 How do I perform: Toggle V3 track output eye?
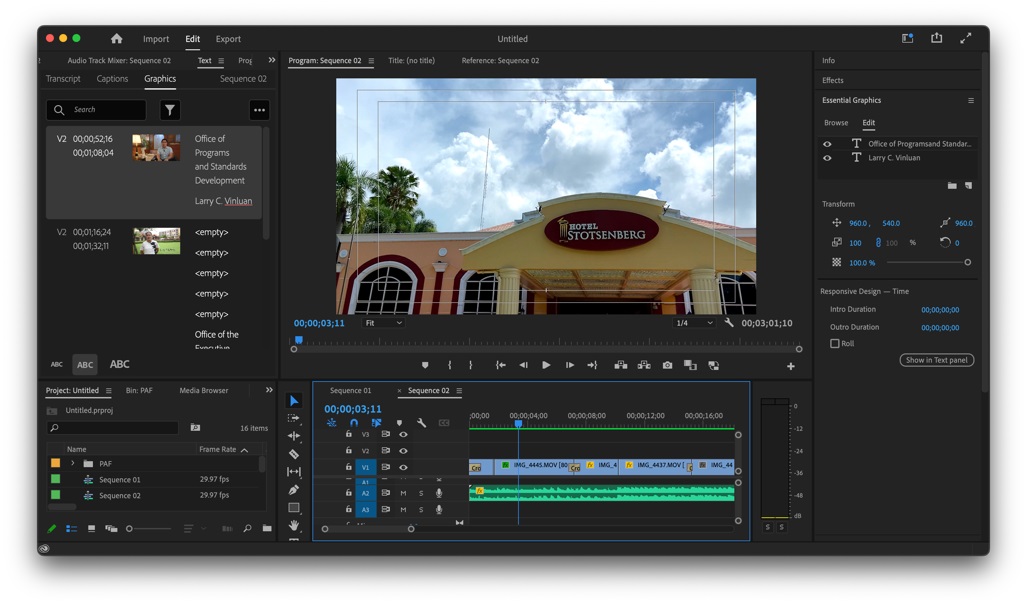(x=403, y=434)
